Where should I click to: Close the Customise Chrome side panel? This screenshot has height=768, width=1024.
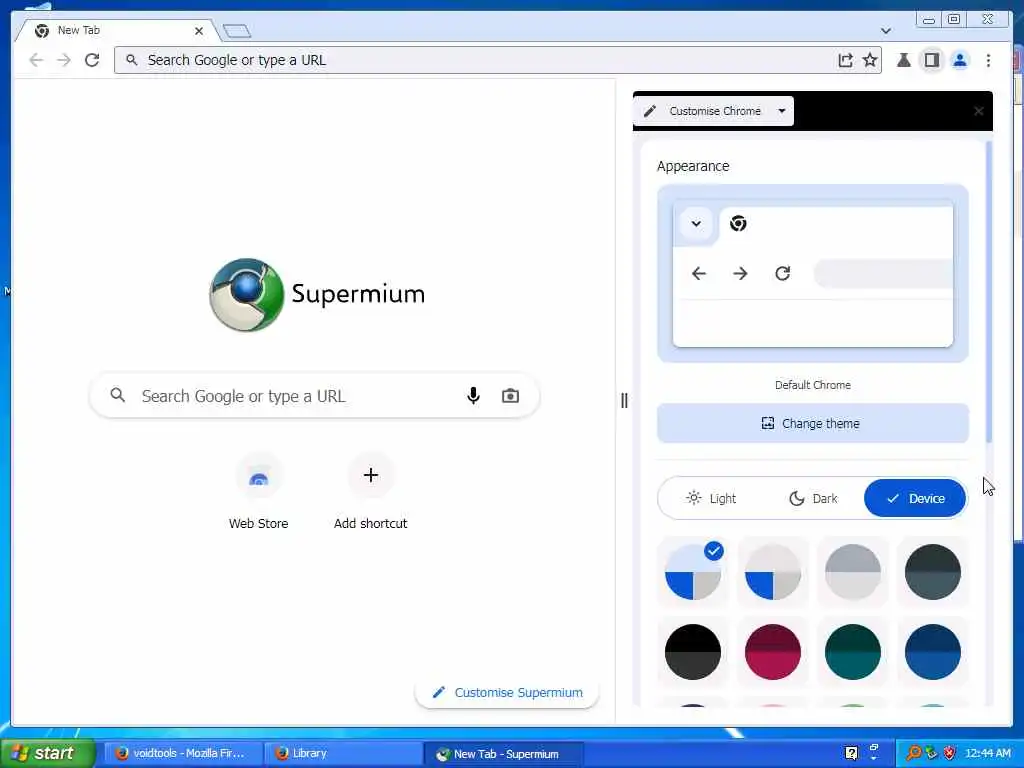coord(978,111)
